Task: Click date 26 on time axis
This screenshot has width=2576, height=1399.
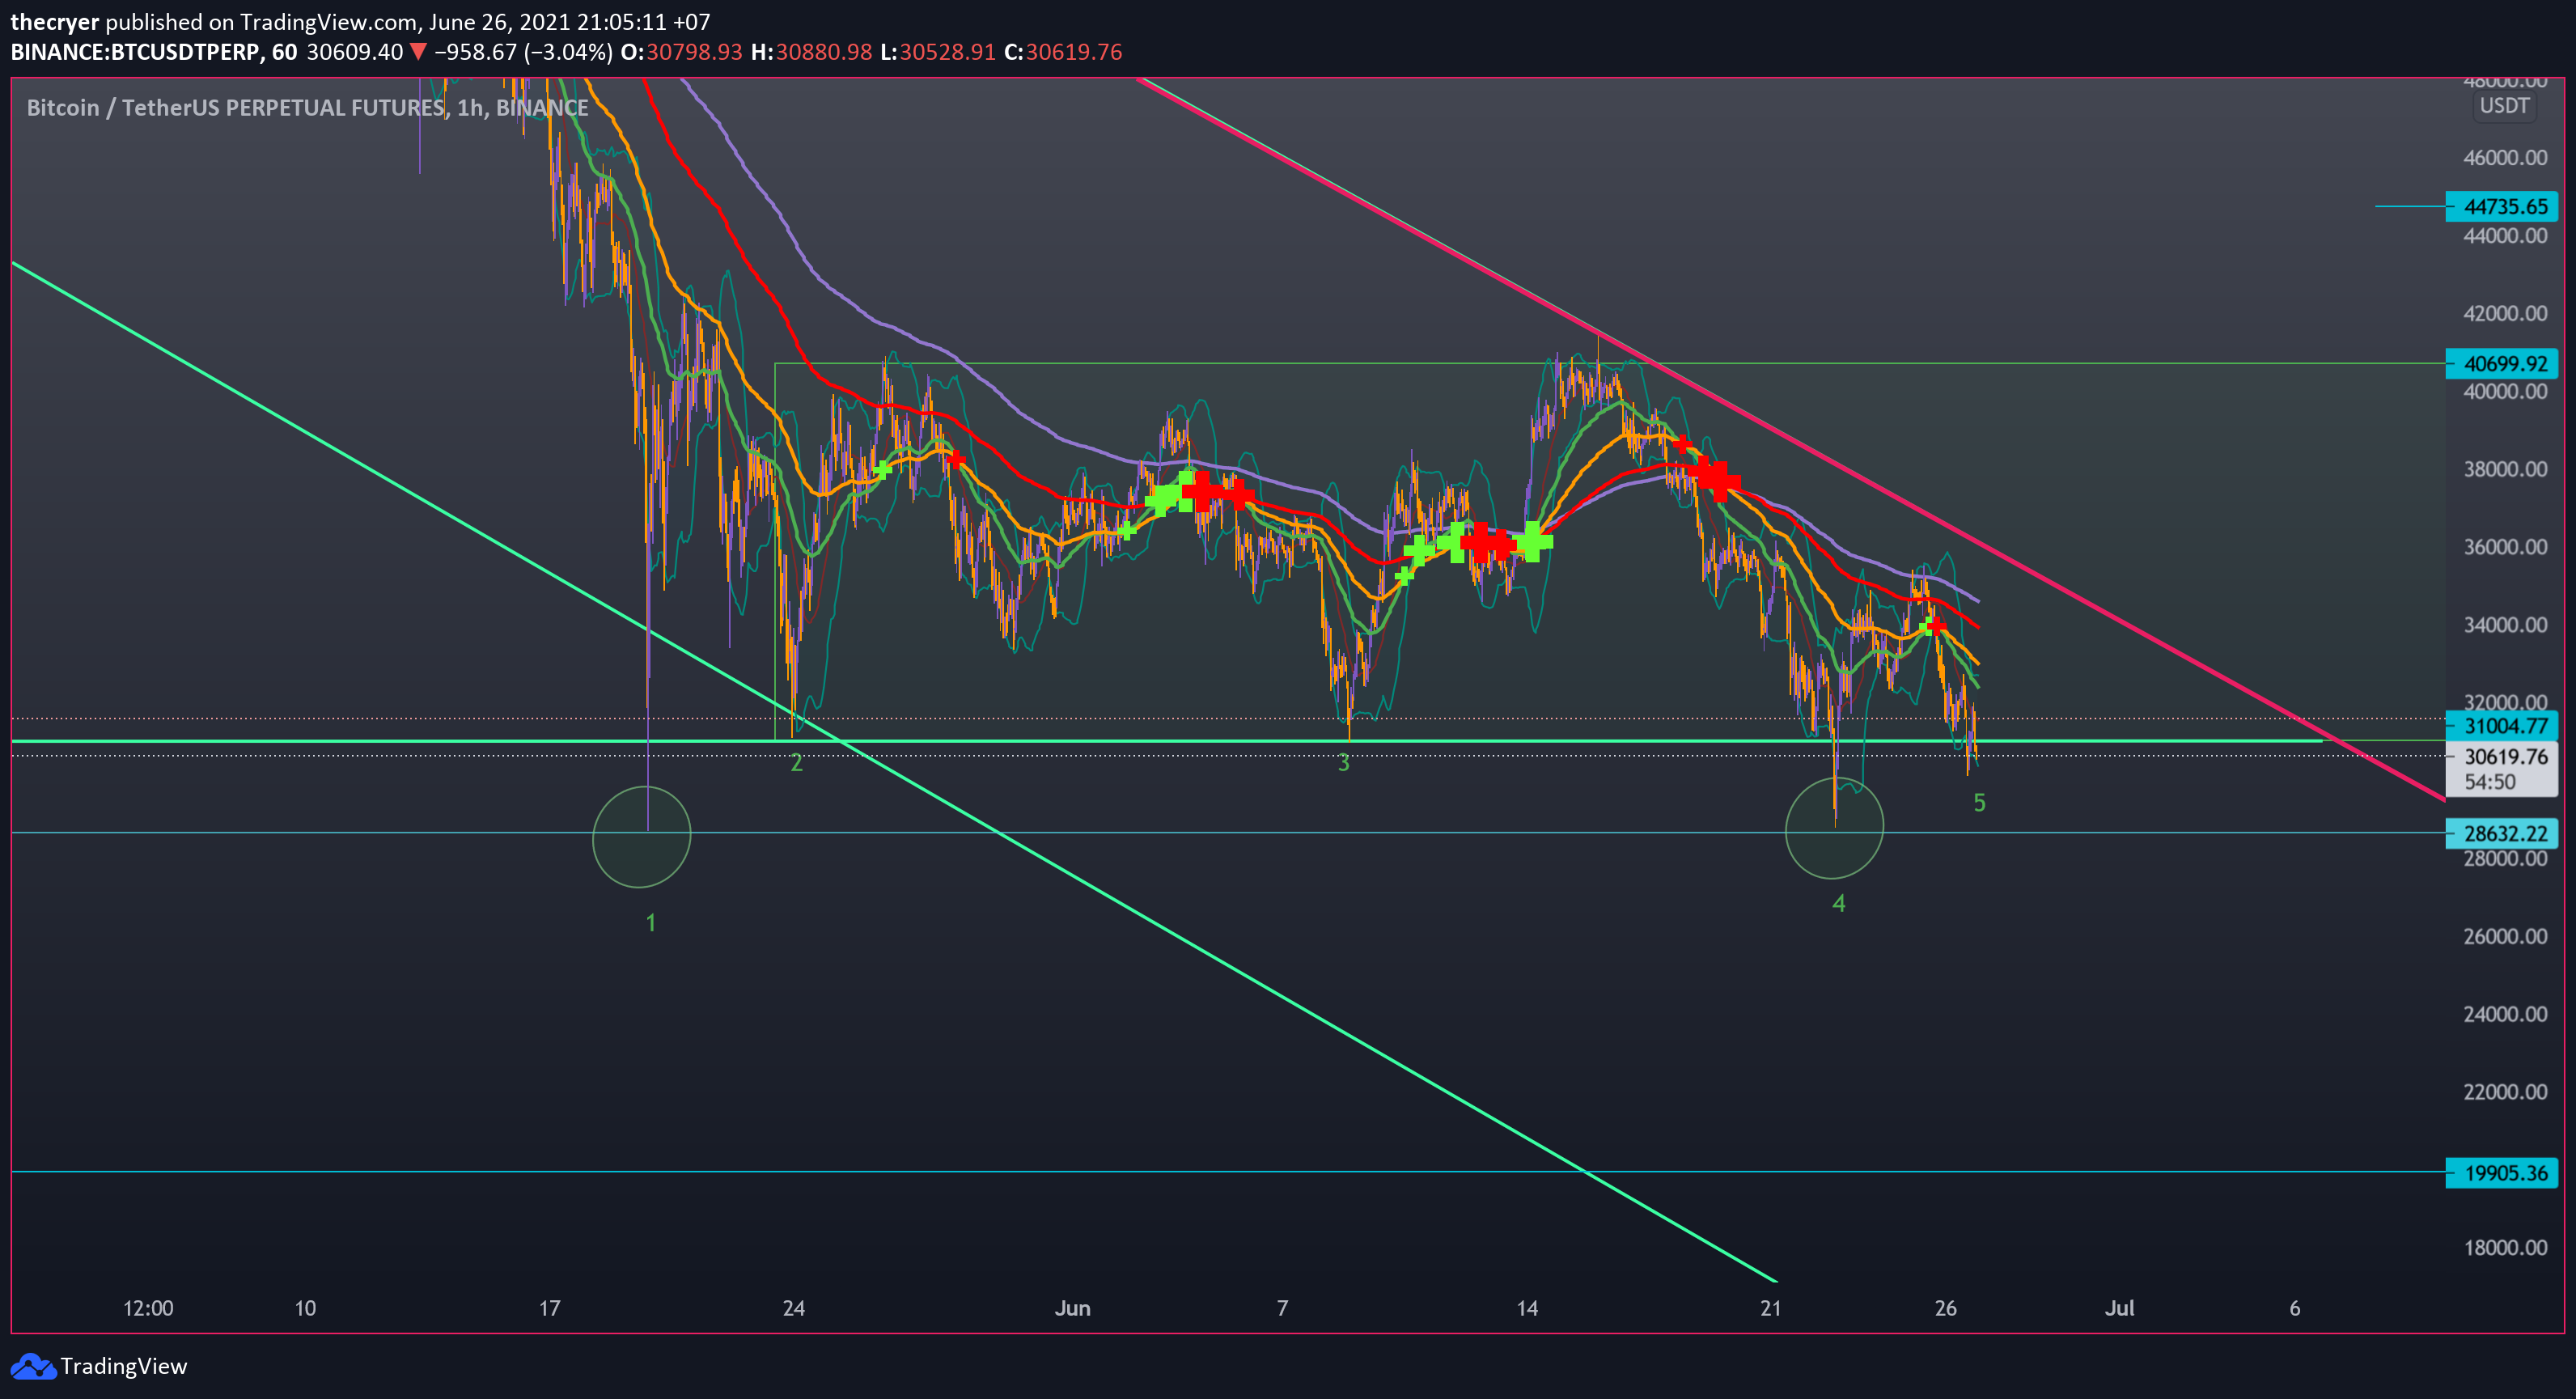Action: point(1945,1308)
